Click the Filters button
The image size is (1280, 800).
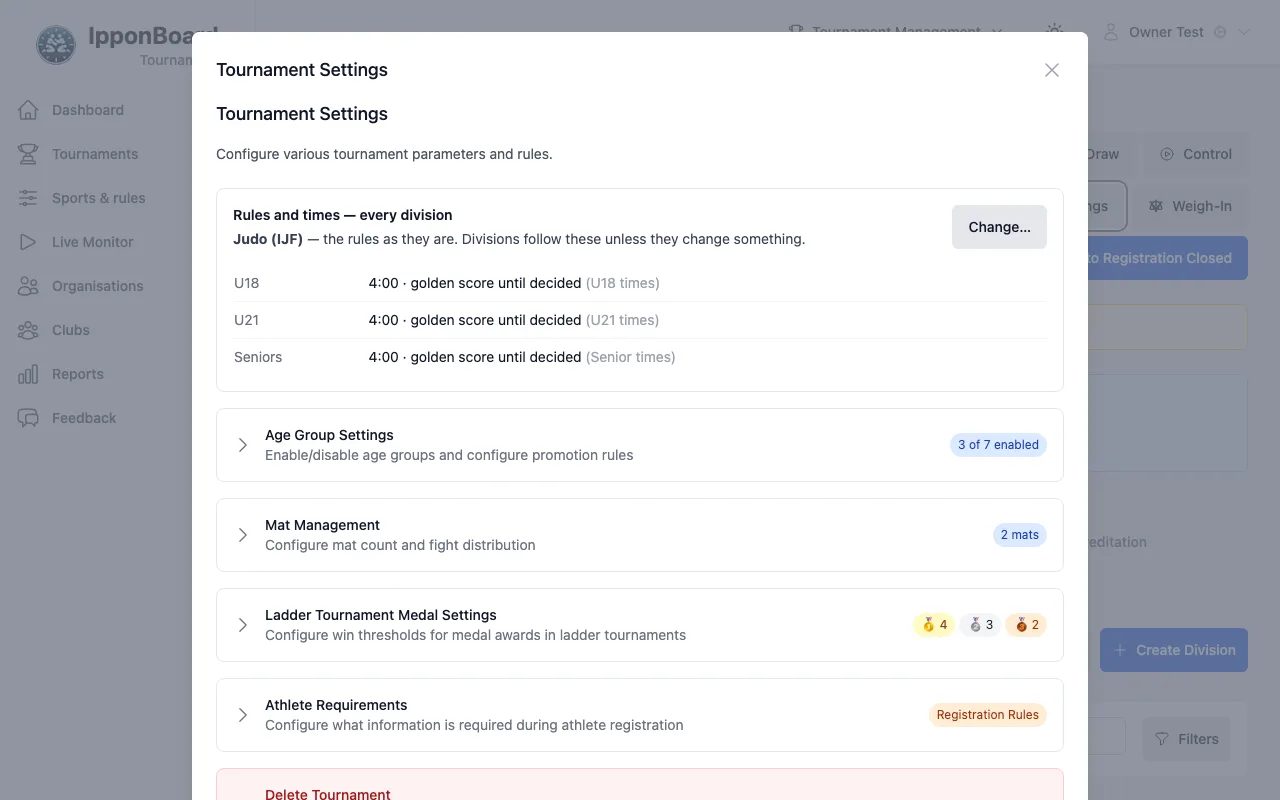pyautogui.click(x=1187, y=739)
